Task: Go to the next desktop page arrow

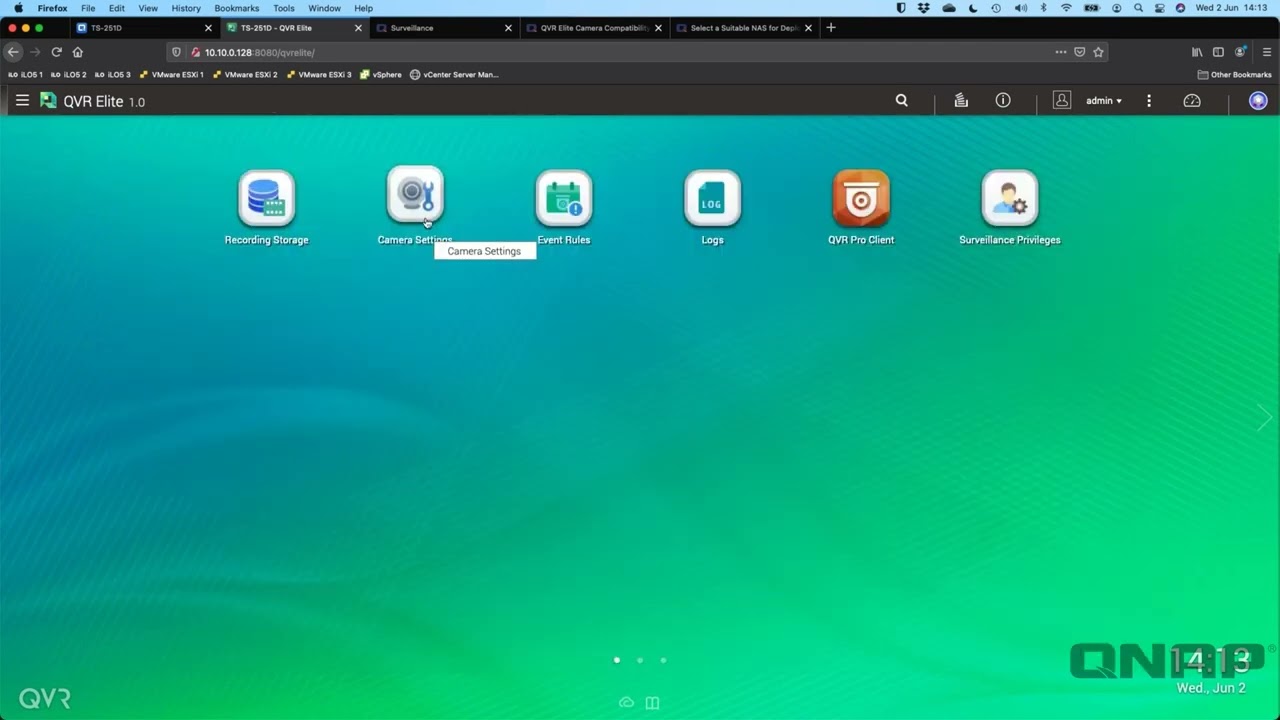Action: point(1264,418)
